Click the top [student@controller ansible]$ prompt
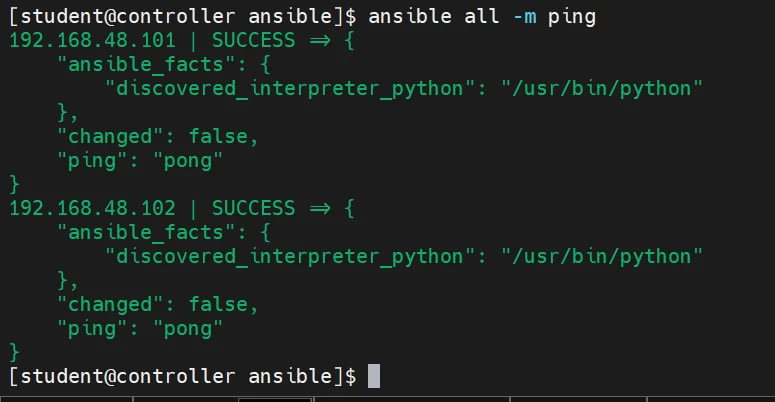Image resolution: width=775 pixels, height=402 pixels. tap(182, 17)
